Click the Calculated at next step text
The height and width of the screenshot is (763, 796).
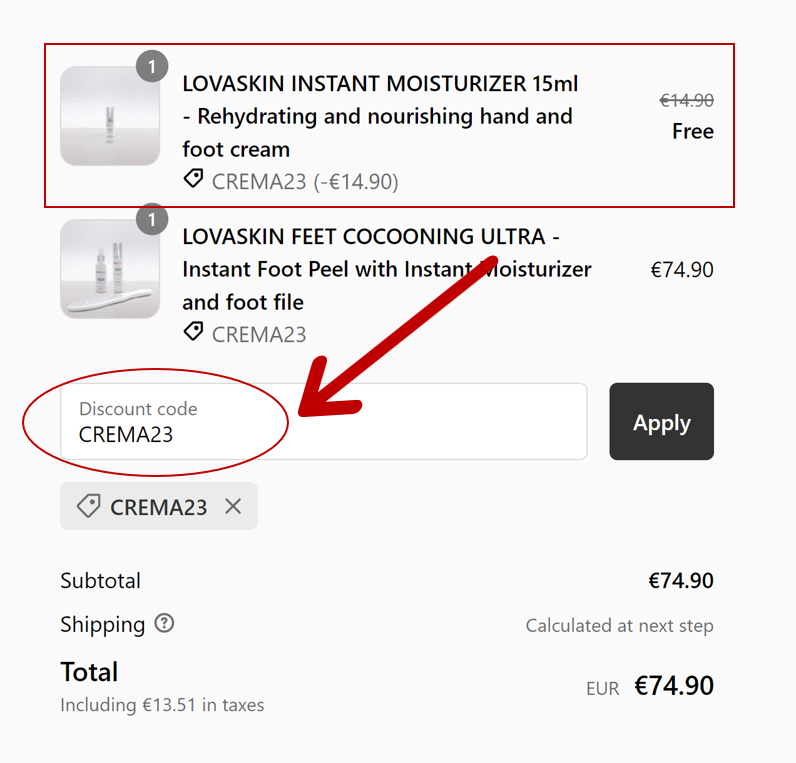point(619,626)
